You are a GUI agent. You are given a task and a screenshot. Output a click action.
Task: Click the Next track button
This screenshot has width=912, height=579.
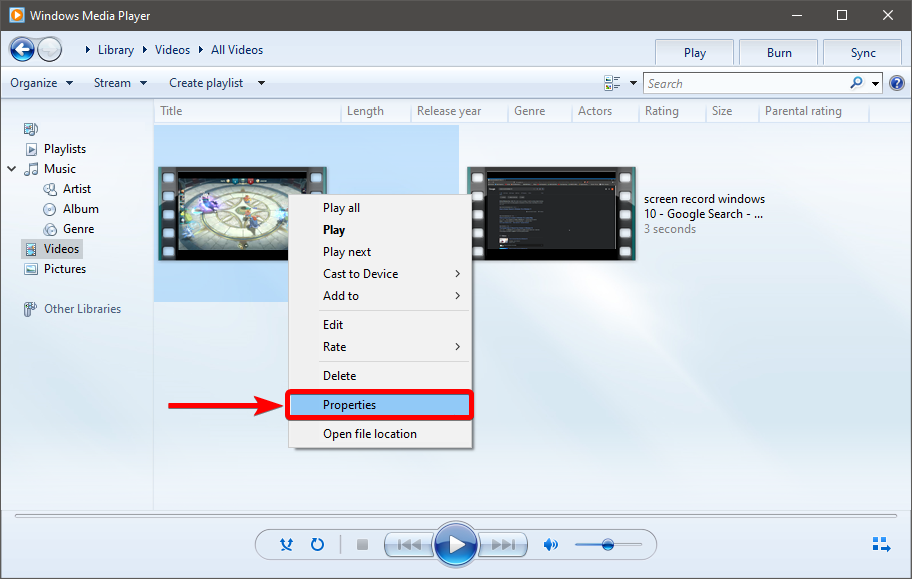[504, 545]
